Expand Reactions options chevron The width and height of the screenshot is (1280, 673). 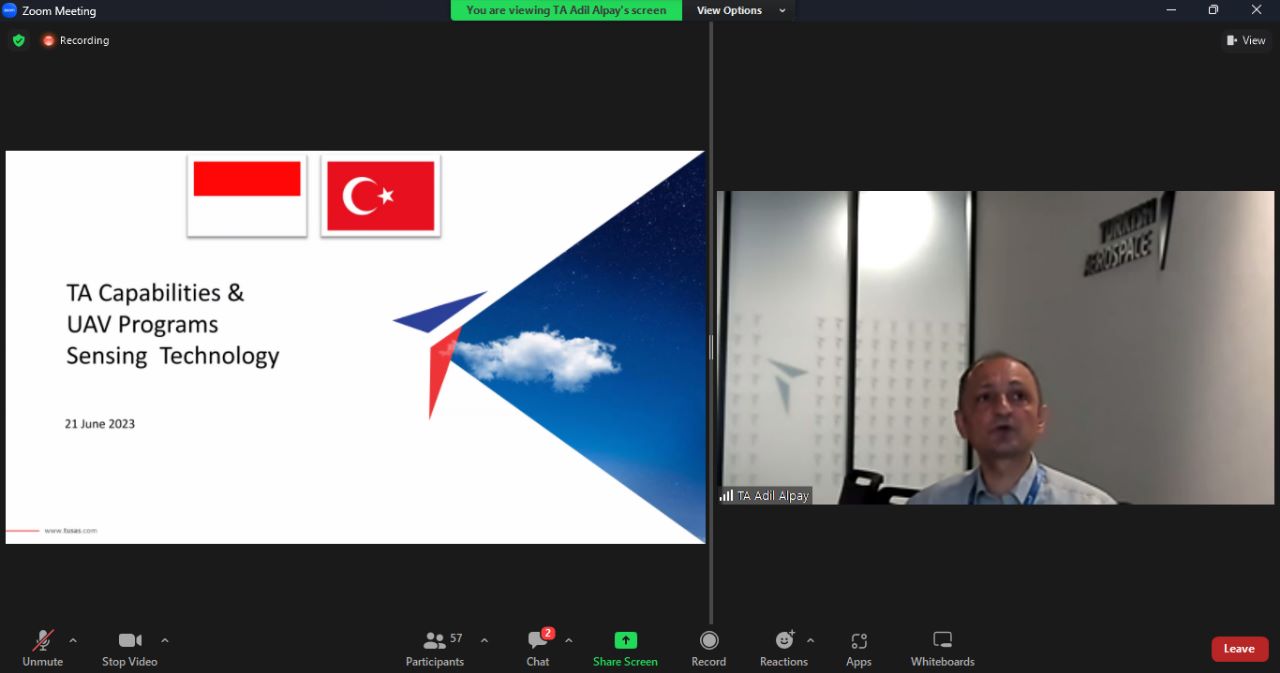pyautogui.click(x=810, y=641)
